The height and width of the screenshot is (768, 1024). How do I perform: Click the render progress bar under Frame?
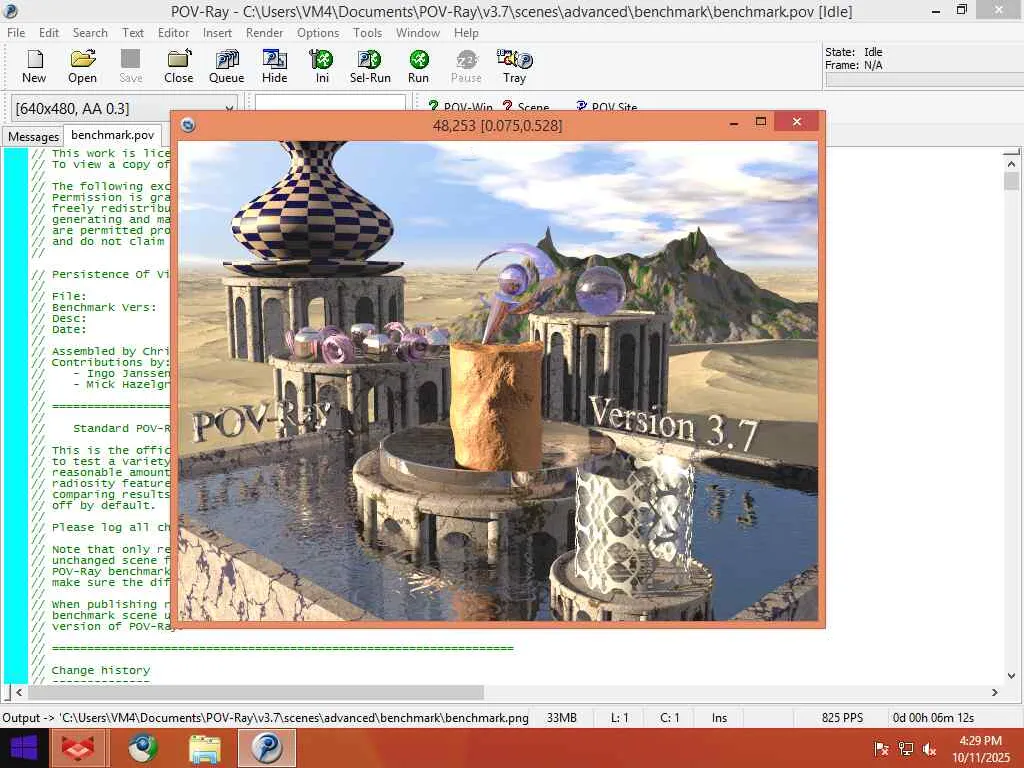pos(923,80)
